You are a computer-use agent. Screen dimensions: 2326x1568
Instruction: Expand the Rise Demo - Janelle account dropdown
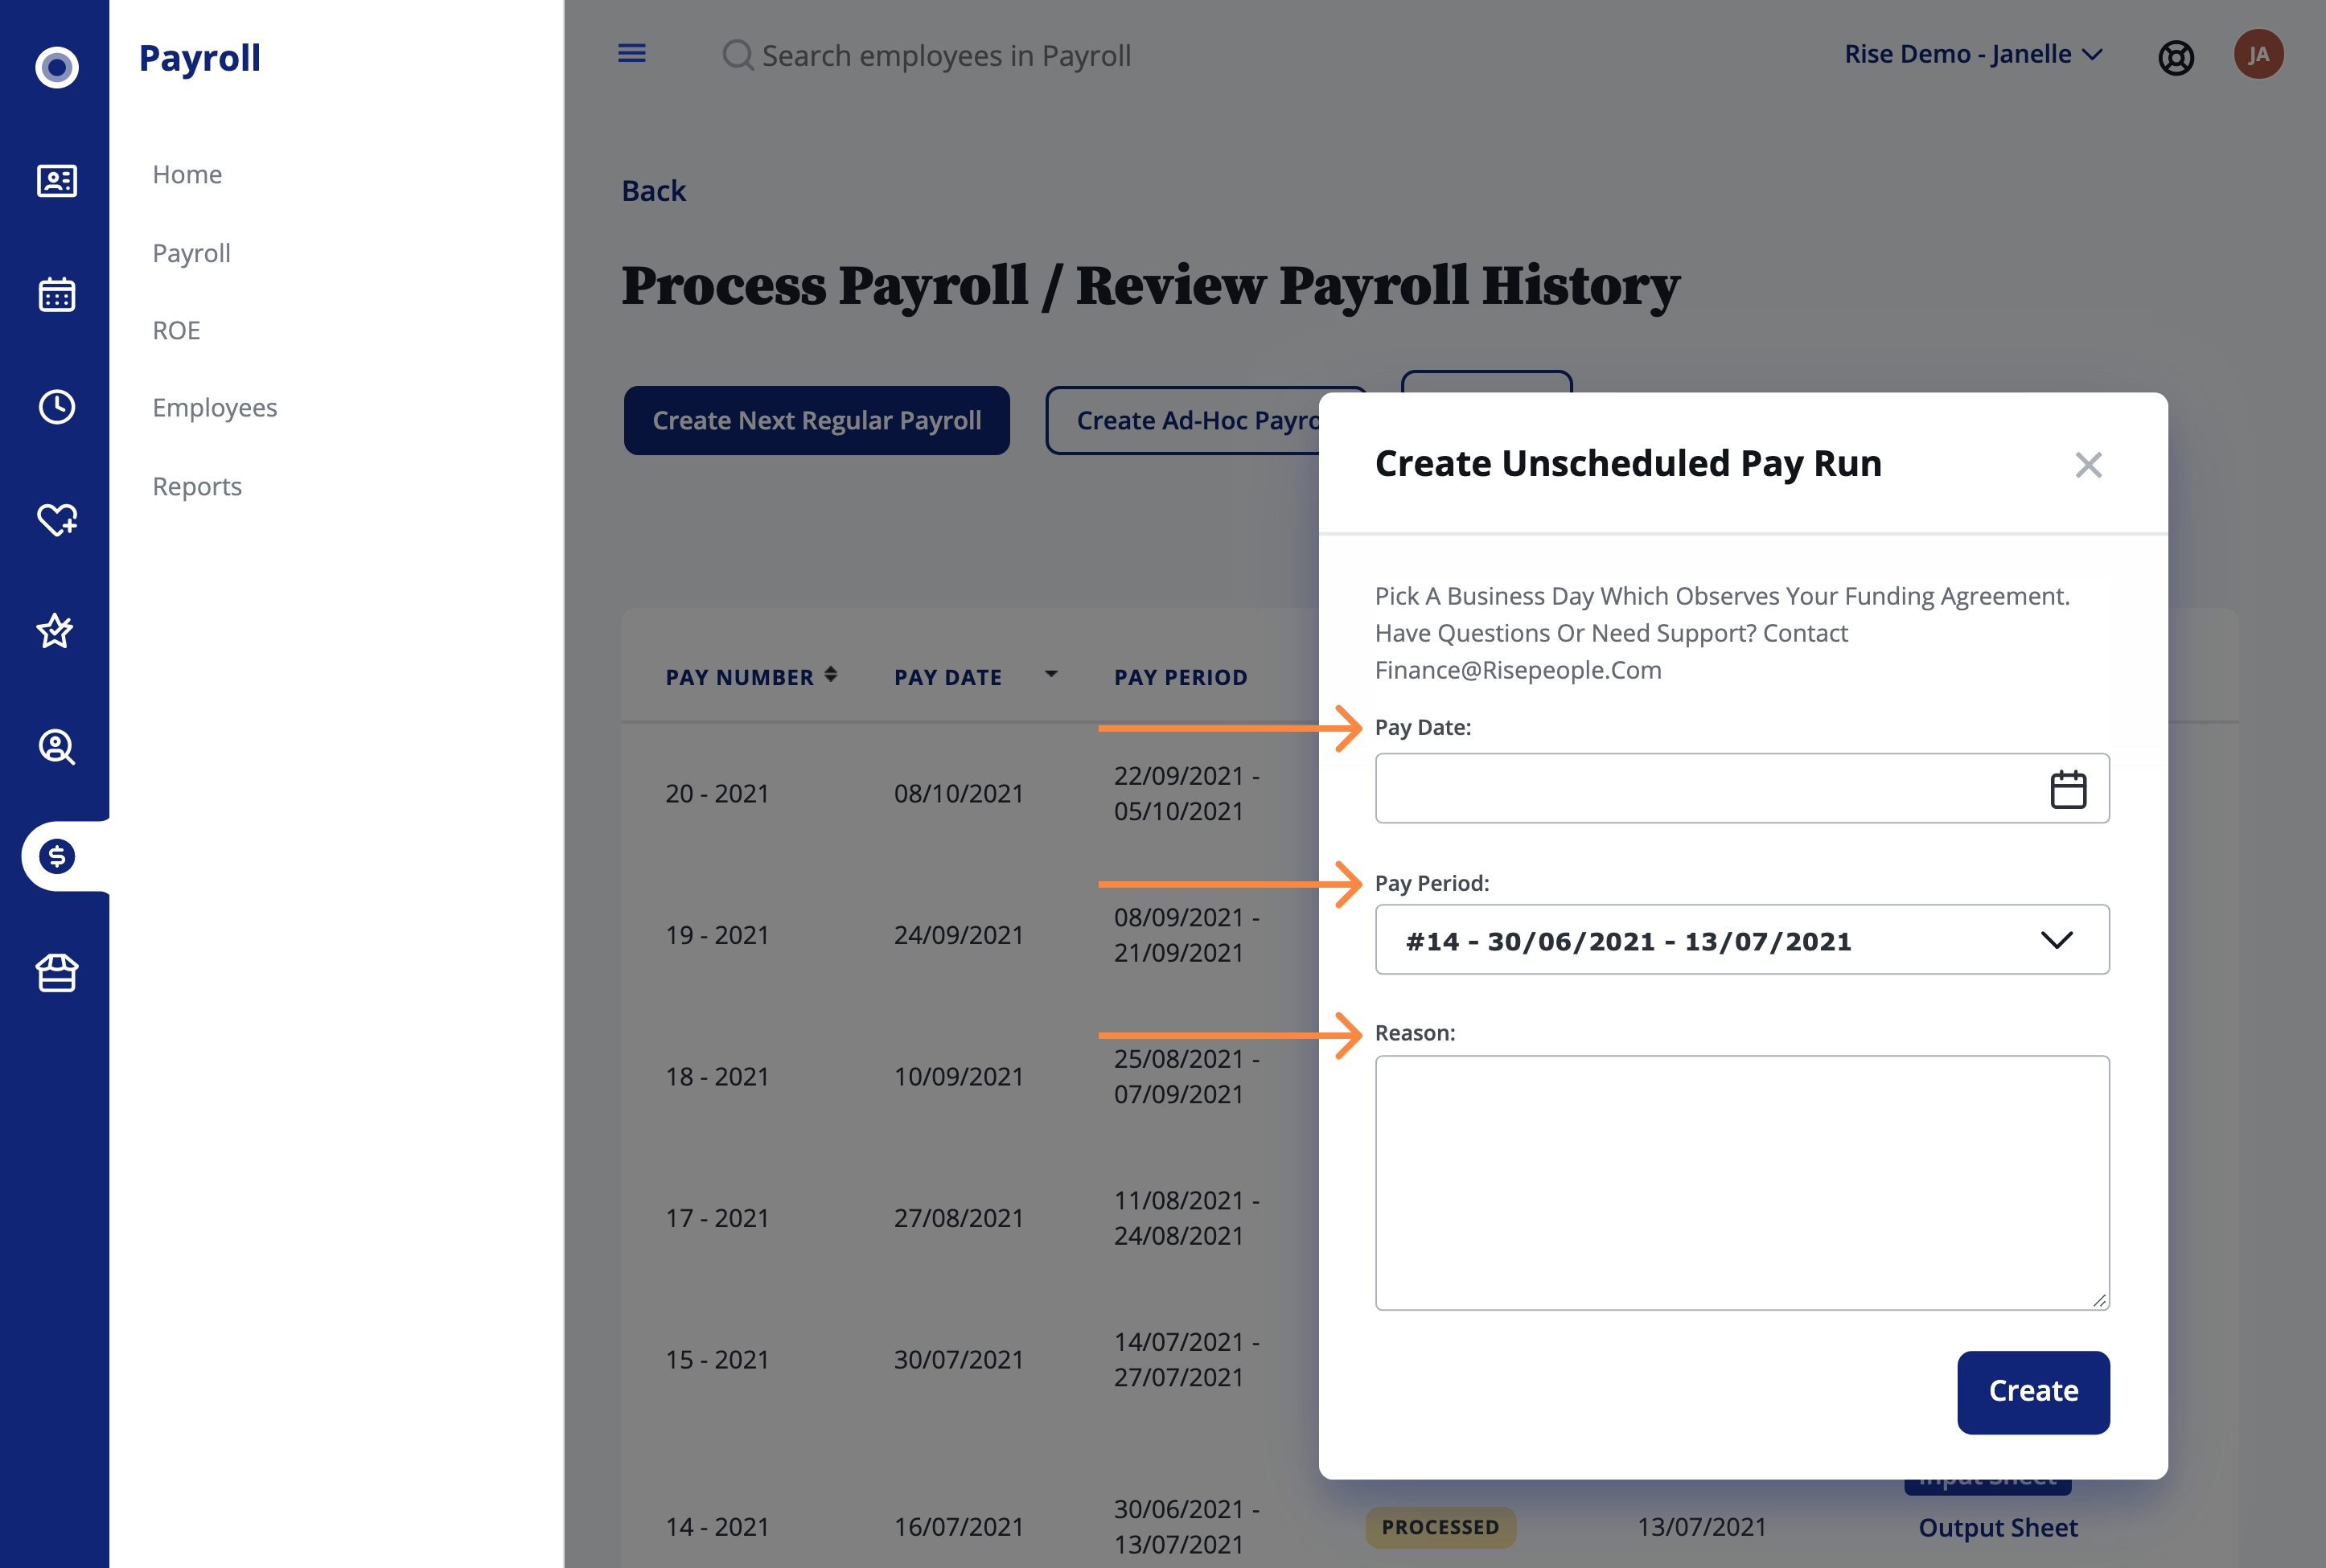[x=1973, y=54]
